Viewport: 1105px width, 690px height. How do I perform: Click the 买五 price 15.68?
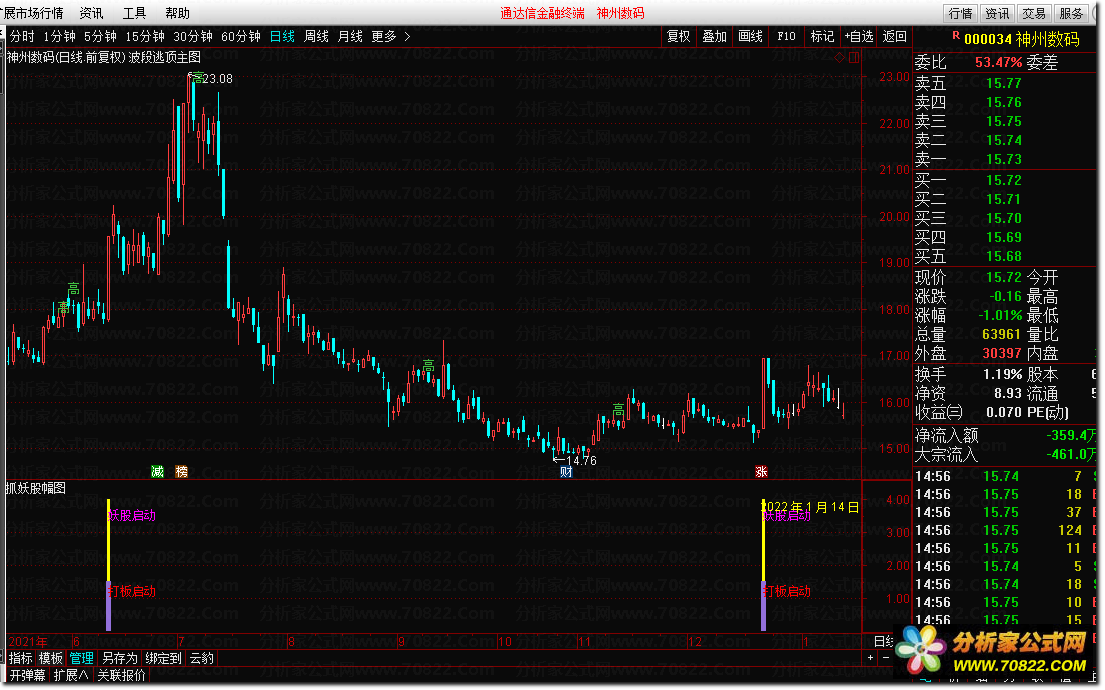1004,257
